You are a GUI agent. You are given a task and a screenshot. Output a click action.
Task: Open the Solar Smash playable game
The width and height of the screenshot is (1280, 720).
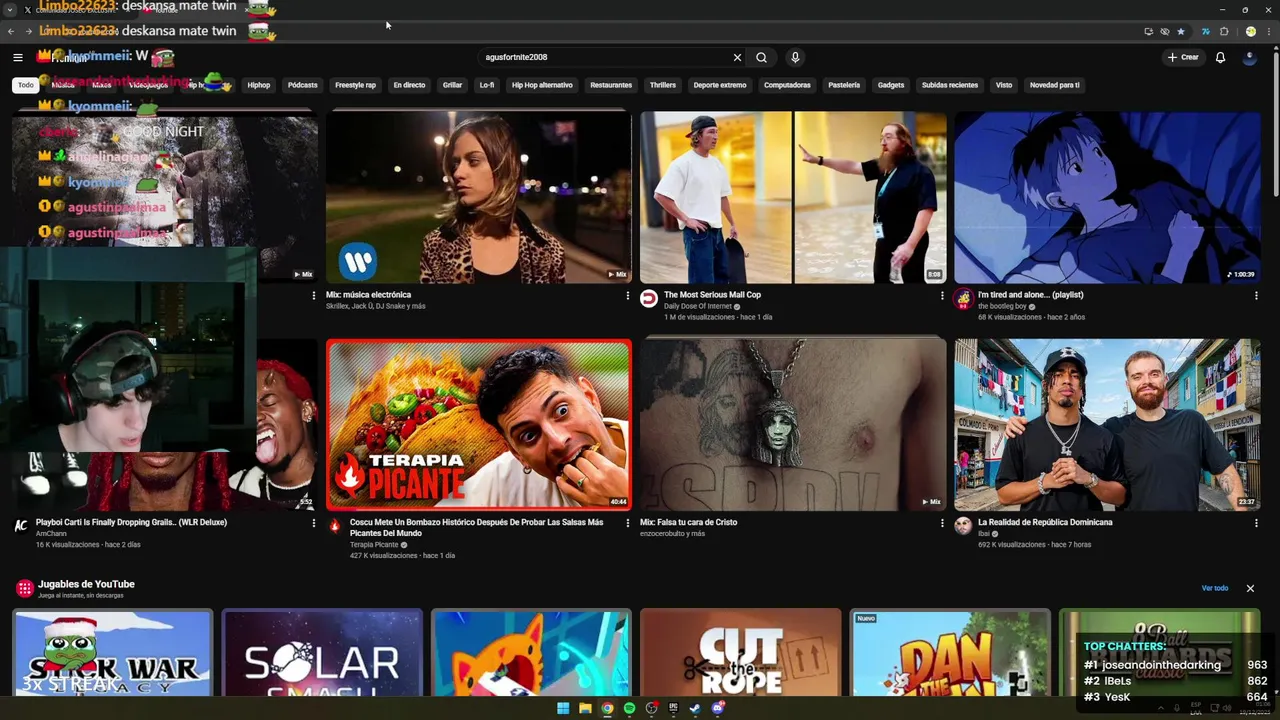[x=322, y=653]
